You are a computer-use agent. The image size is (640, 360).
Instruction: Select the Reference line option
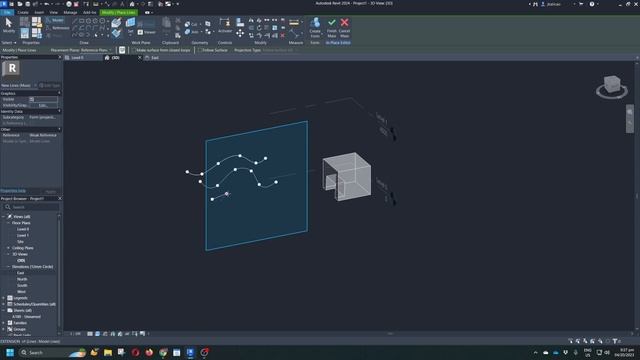[58, 28]
